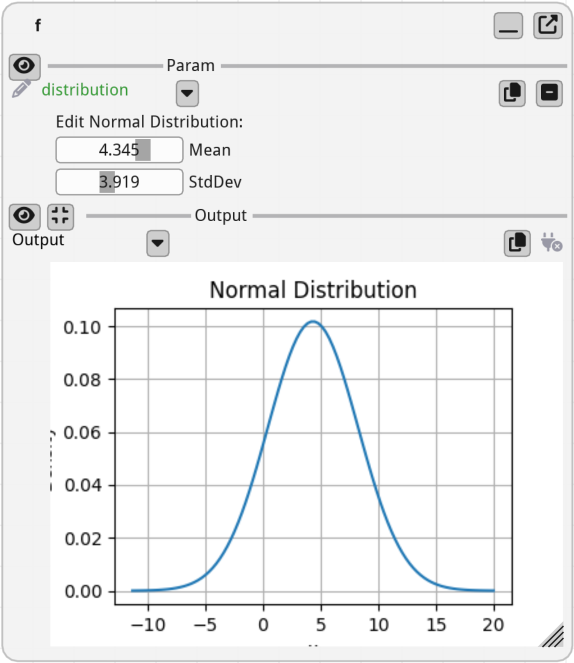
Task: Click the StdDev value field 3.919
Action: pyautogui.click(x=119, y=182)
